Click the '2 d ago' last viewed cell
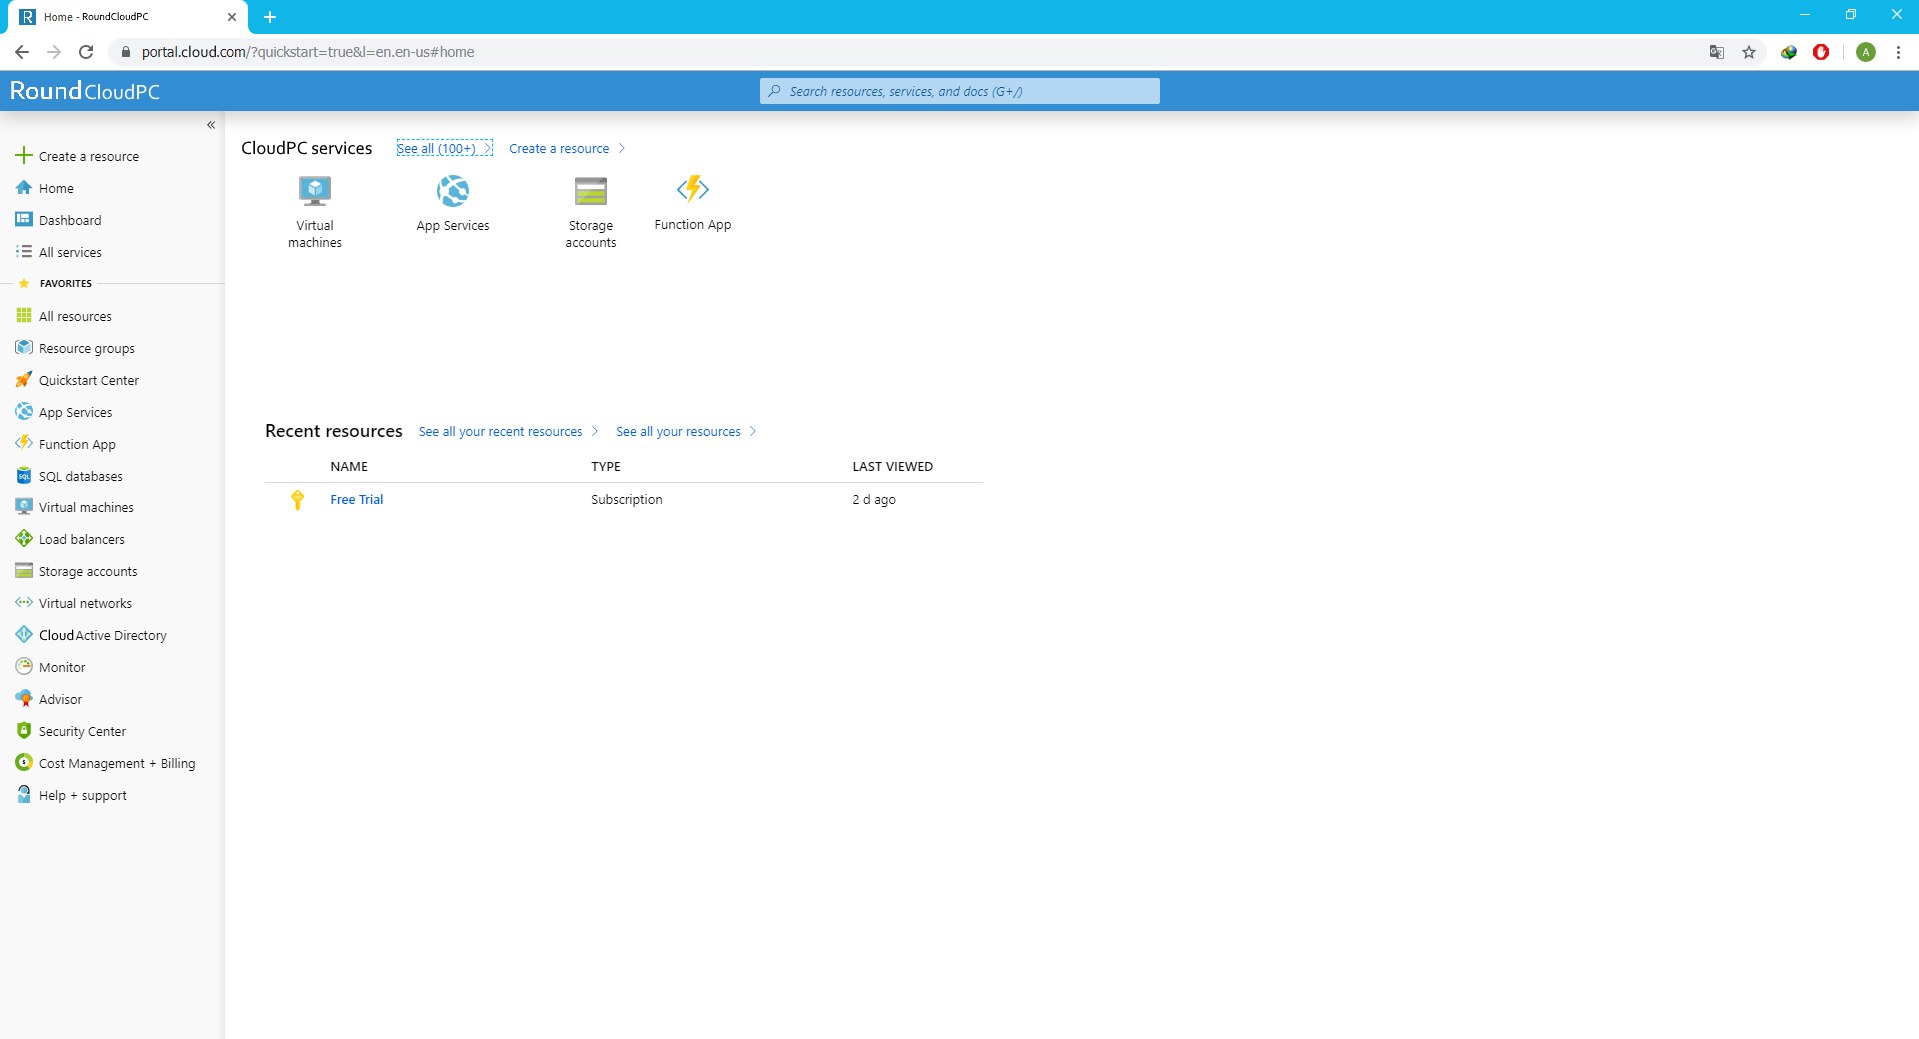 [x=874, y=500]
